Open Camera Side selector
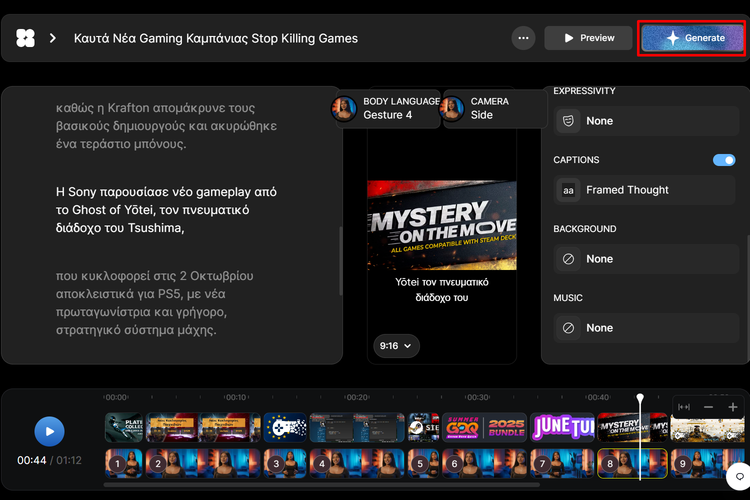The height and width of the screenshot is (500, 750). tap(495, 108)
